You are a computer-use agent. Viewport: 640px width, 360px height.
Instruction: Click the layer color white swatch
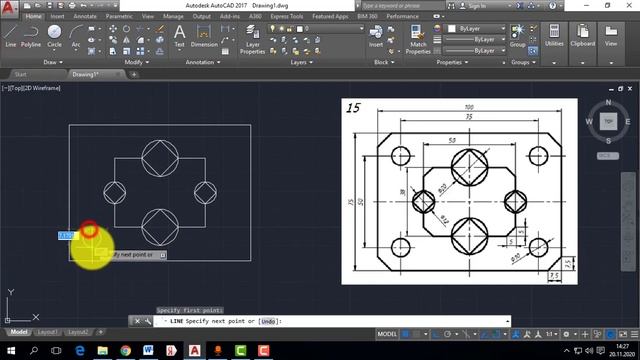point(300,29)
